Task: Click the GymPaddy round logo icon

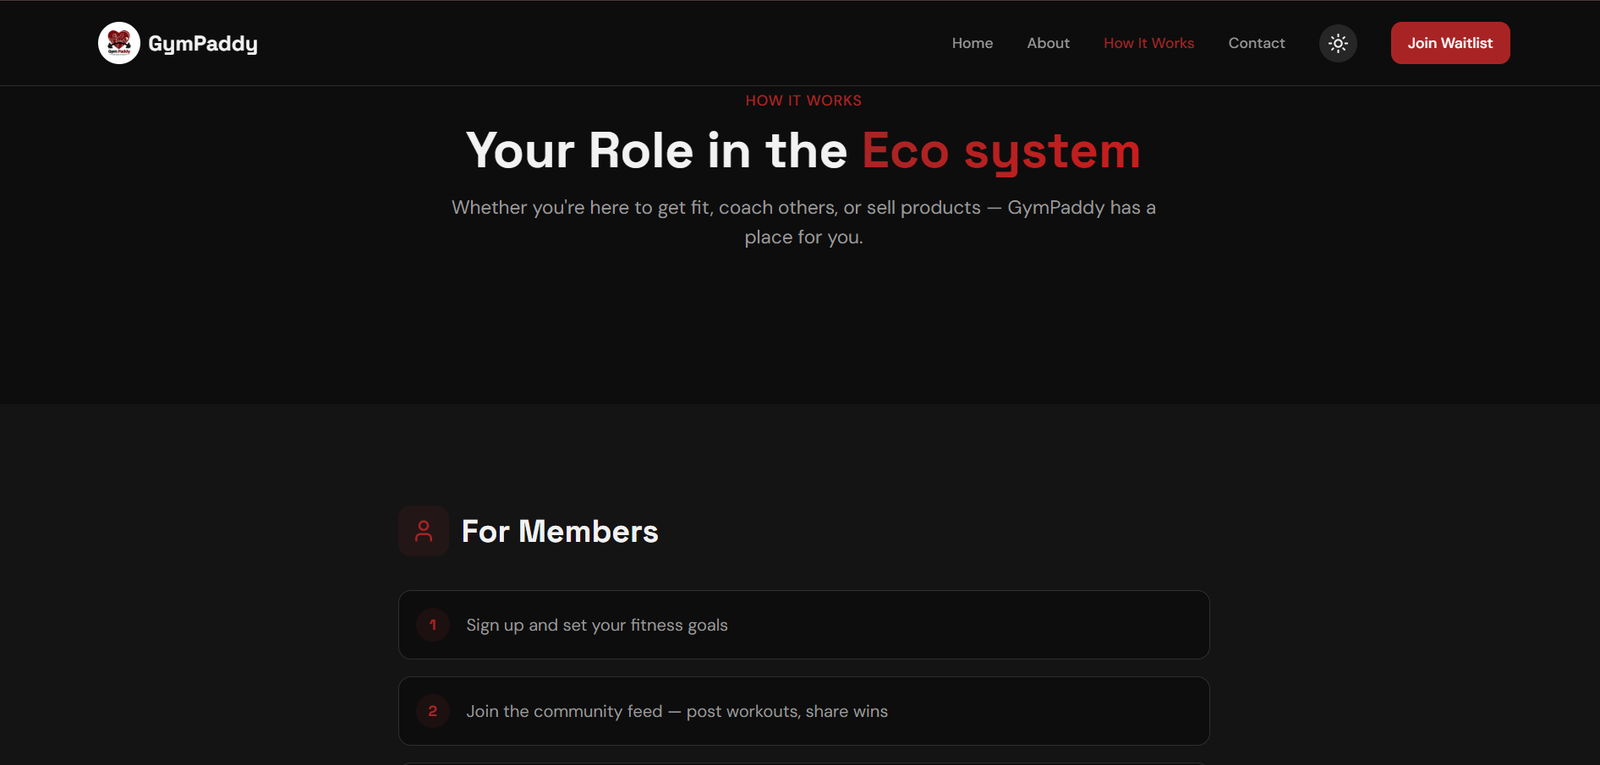Action: coord(119,43)
